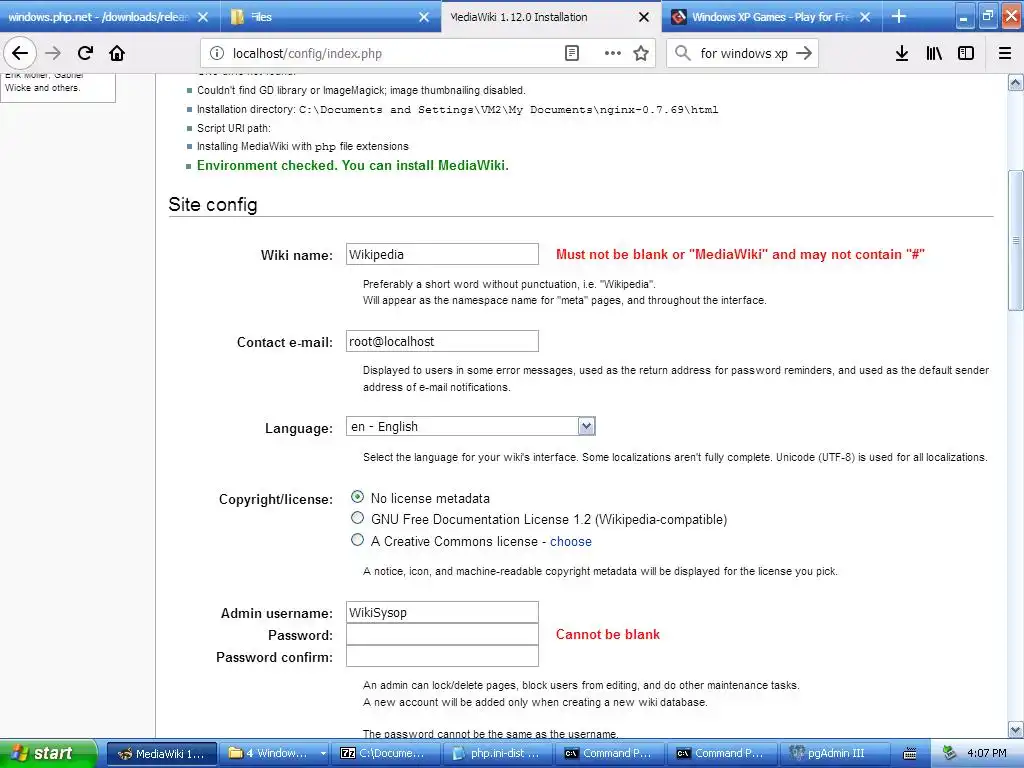Image resolution: width=1024 pixels, height=768 pixels.
Task: Select GNU Free Documentation License 1.2 option
Action: tap(357, 518)
